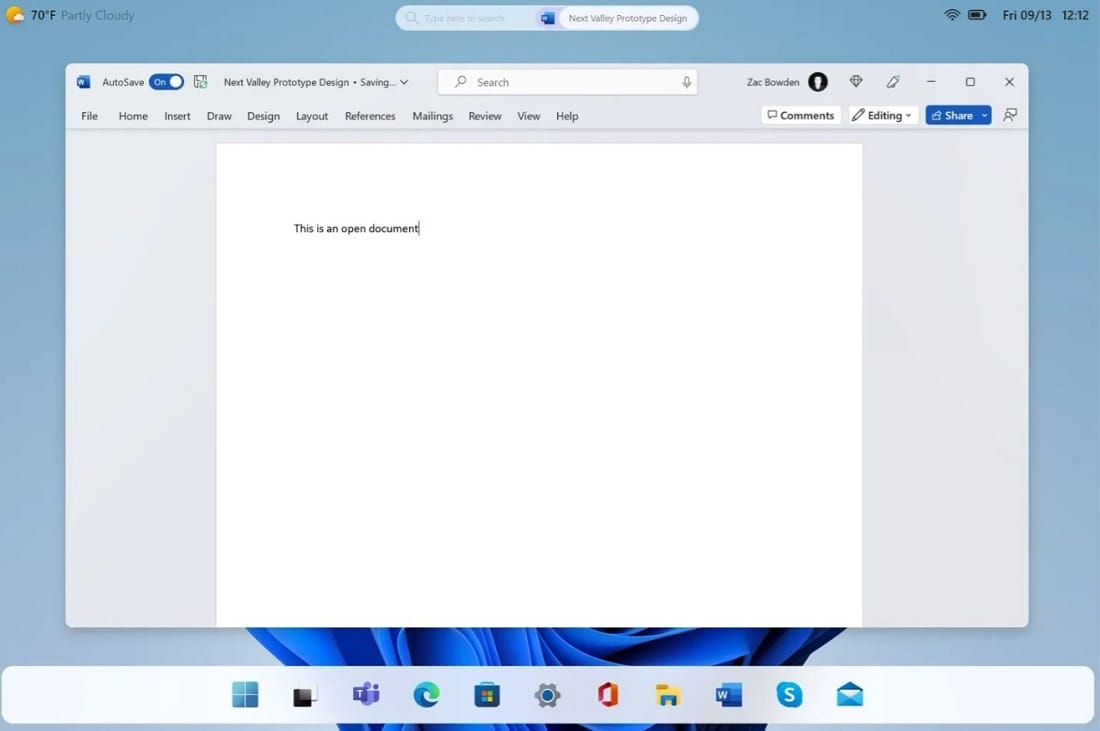Click the co-authoring people icon near Share
Image resolution: width=1100 pixels, height=731 pixels.
(1010, 115)
